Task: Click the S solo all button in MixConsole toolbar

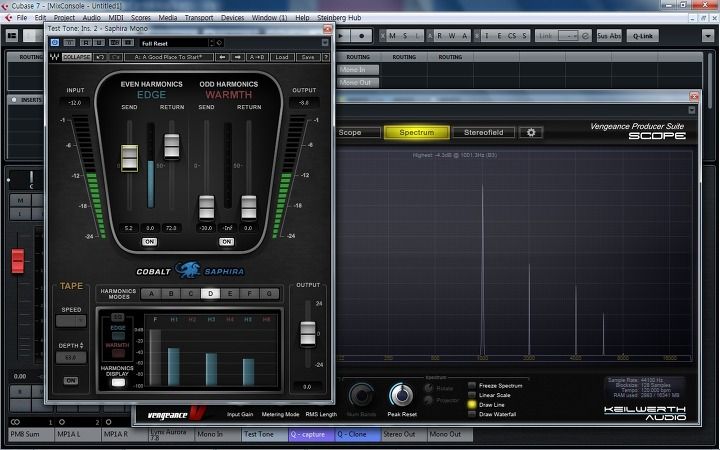Action: [x=405, y=35]
